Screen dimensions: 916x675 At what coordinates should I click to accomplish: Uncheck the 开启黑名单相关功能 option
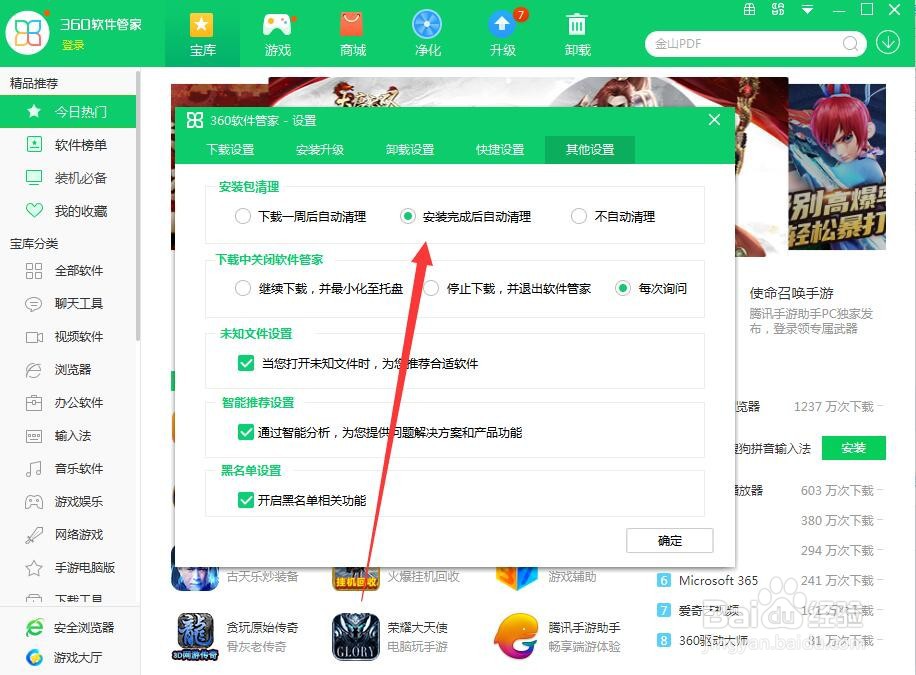pos(246,500)
